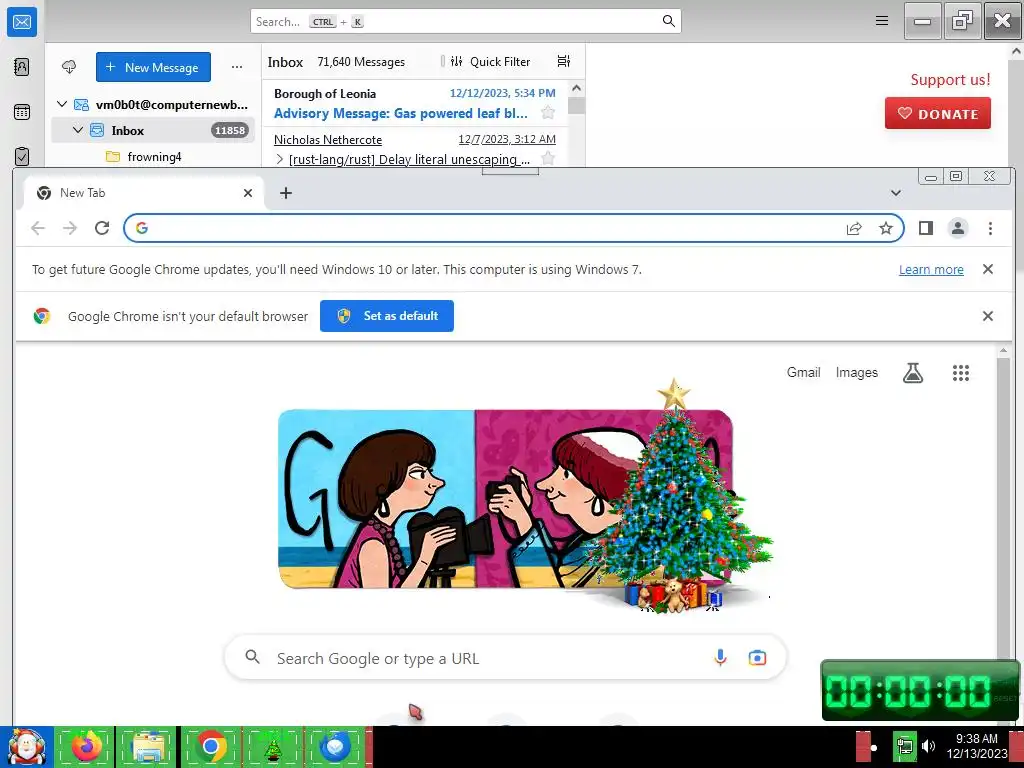Open network icon in system tray
The width and height of the screenshot is (1024, 768).
pyautogui.click(x=904, y=746)
